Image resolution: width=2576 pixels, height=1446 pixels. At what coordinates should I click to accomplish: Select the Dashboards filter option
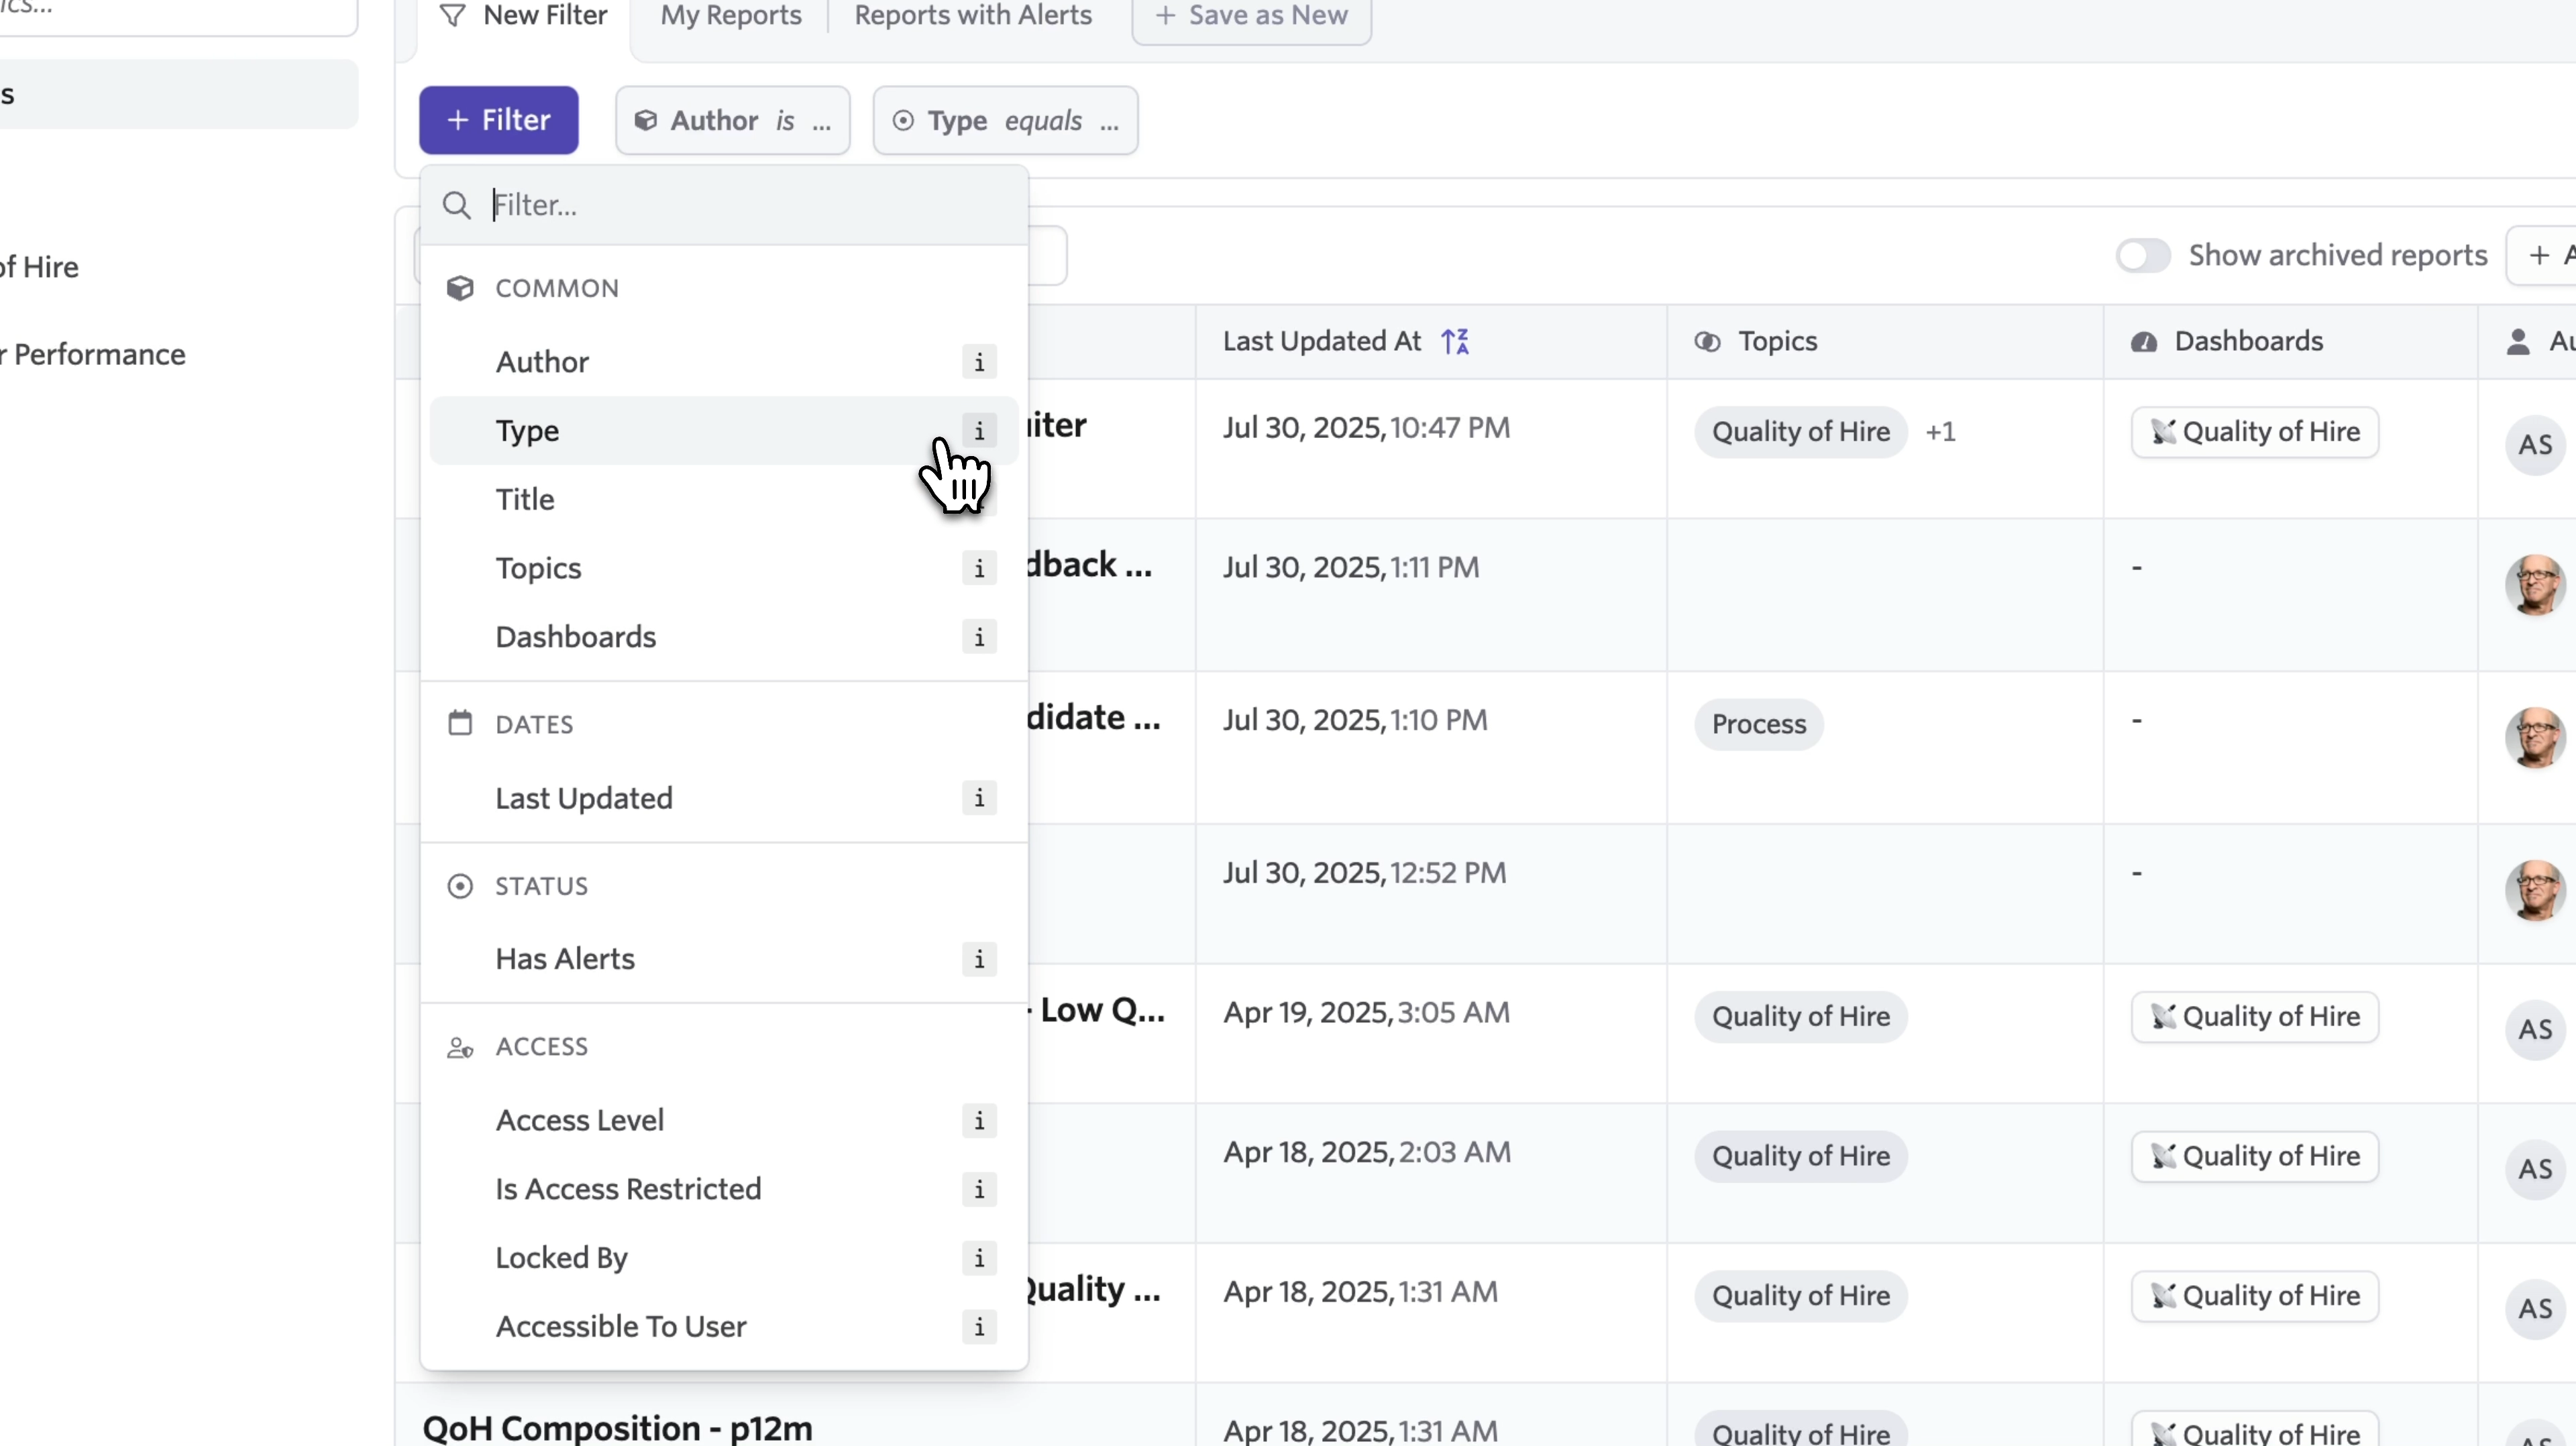point(724,637)
